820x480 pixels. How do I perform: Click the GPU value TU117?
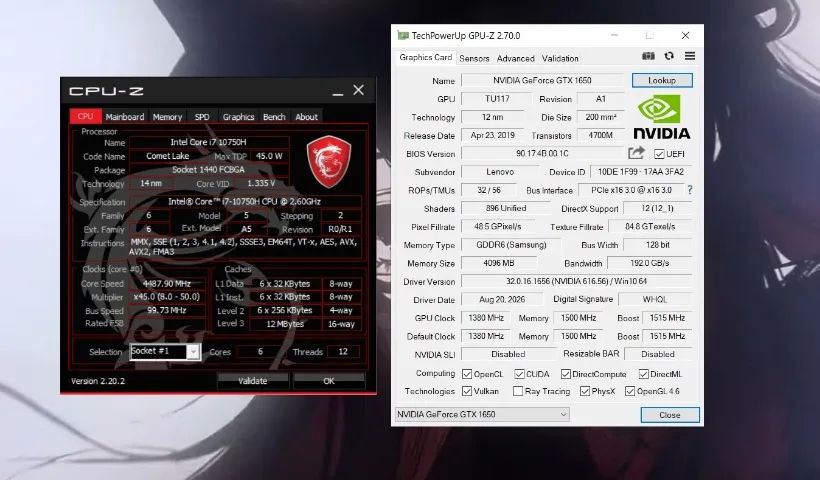pos(497,98)
